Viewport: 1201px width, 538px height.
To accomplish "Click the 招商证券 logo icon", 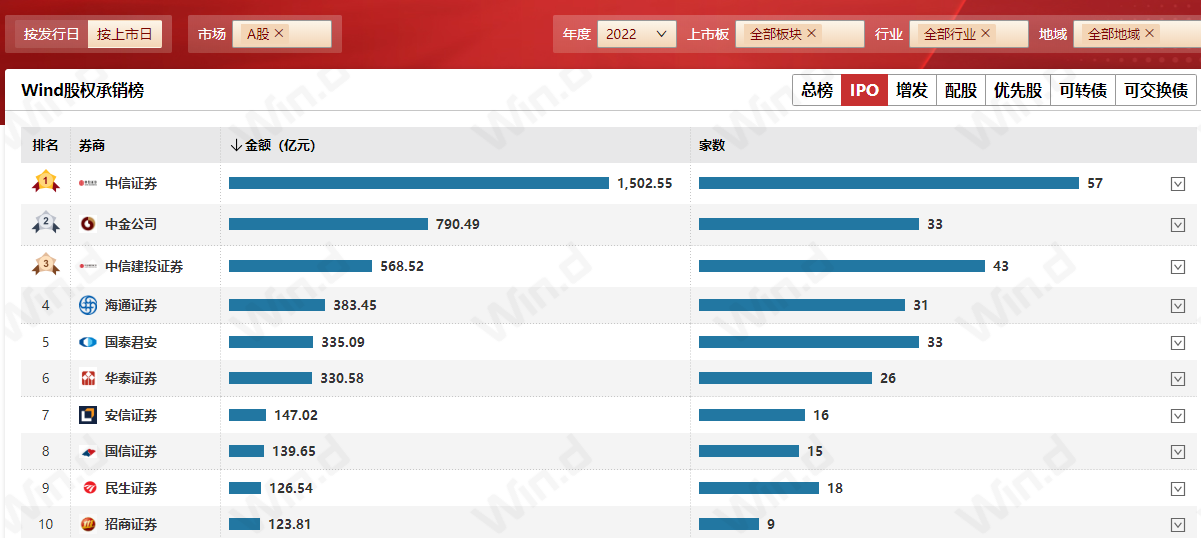I will pos(88,524).
